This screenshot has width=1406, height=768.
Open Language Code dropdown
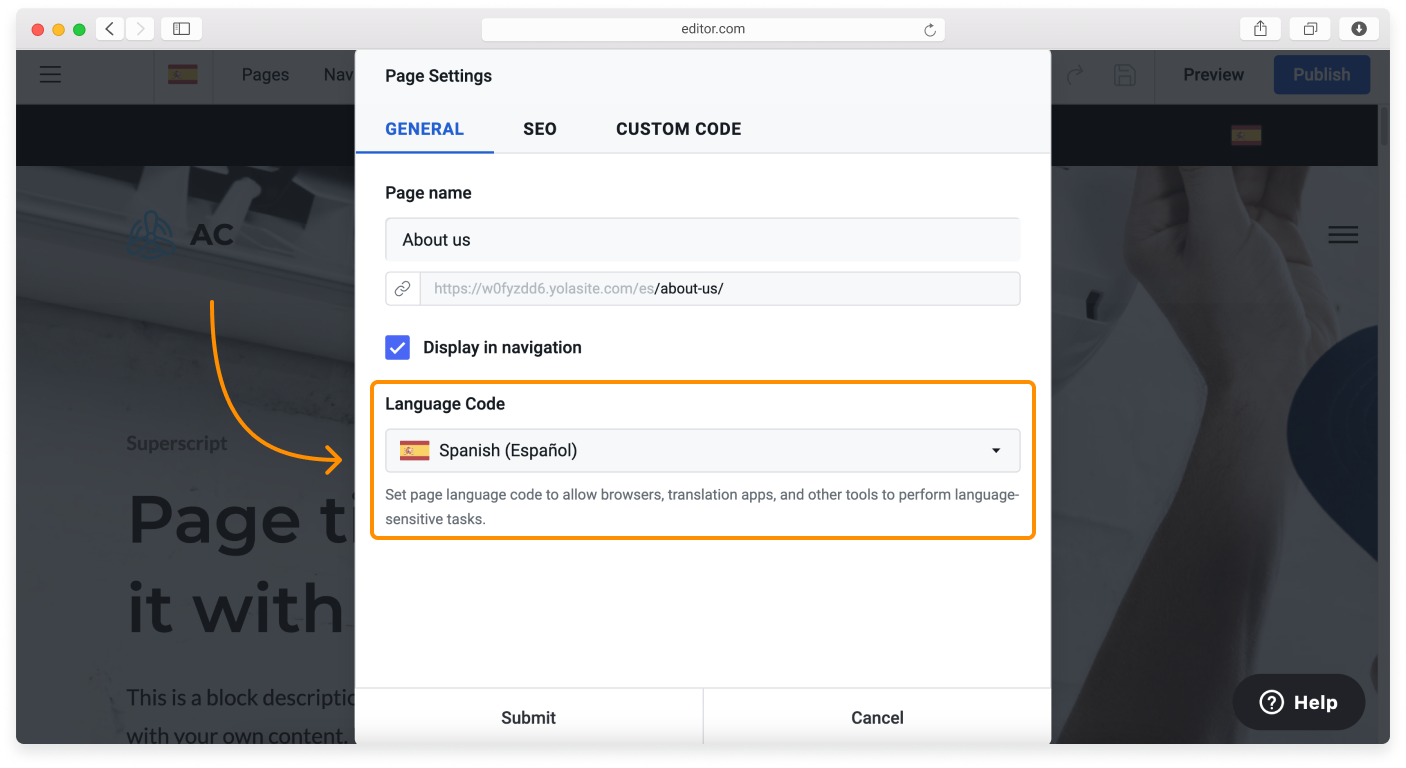703,451
